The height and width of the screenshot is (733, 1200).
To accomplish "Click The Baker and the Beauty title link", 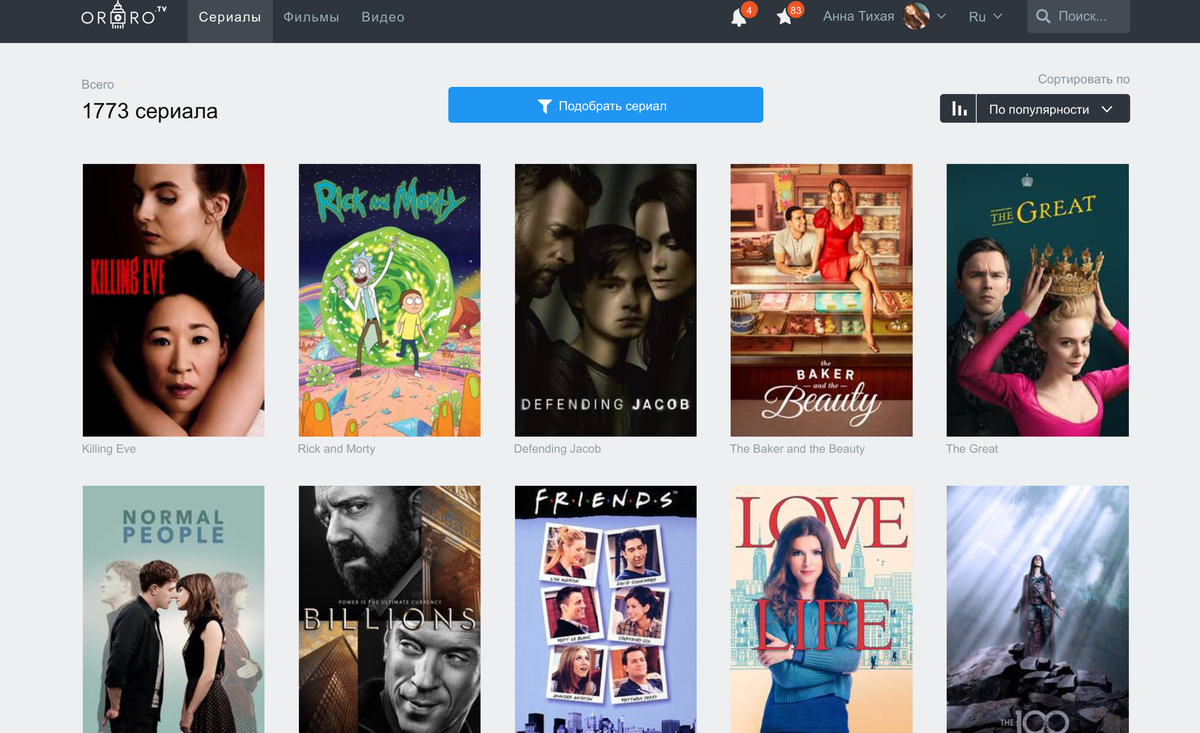I will [x=797, y=449].
